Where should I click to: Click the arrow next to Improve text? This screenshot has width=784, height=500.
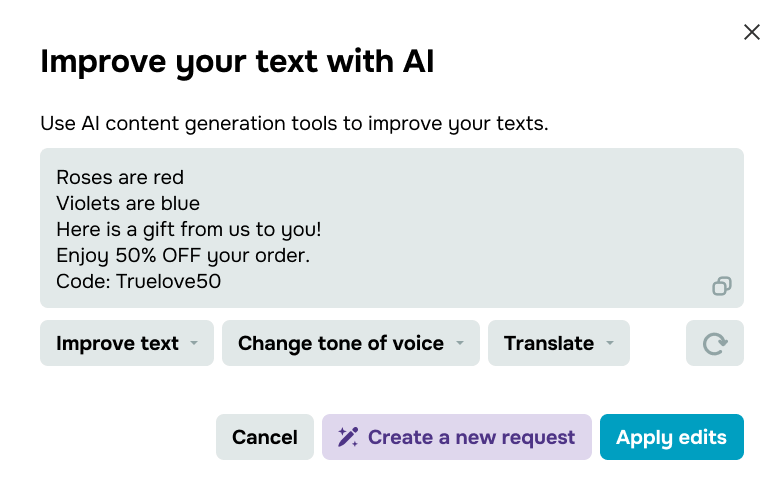pyautogui.click(x=194, y=343)
